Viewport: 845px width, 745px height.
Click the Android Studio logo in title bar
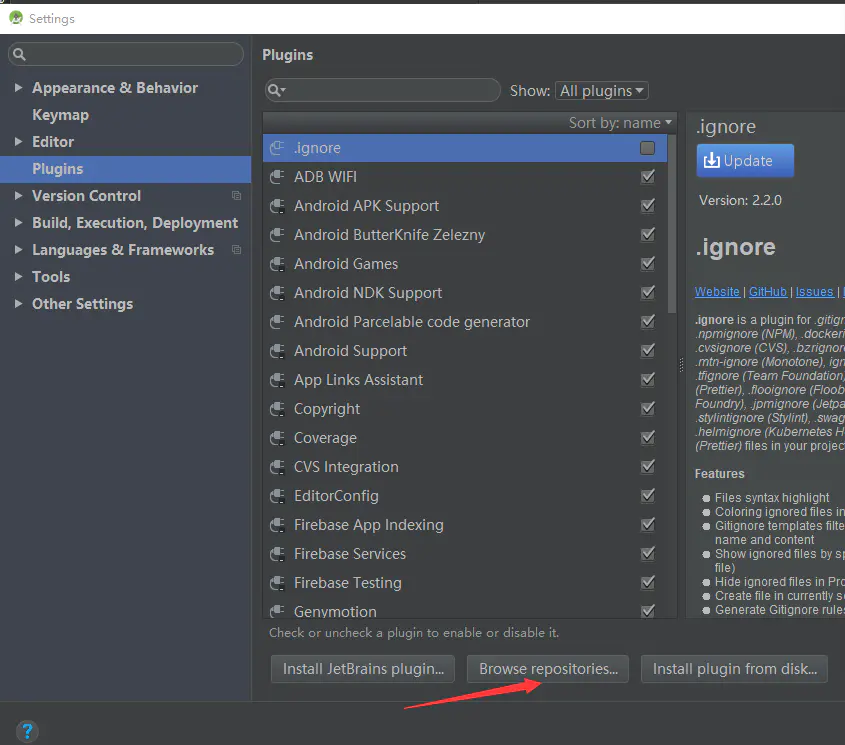16,18
